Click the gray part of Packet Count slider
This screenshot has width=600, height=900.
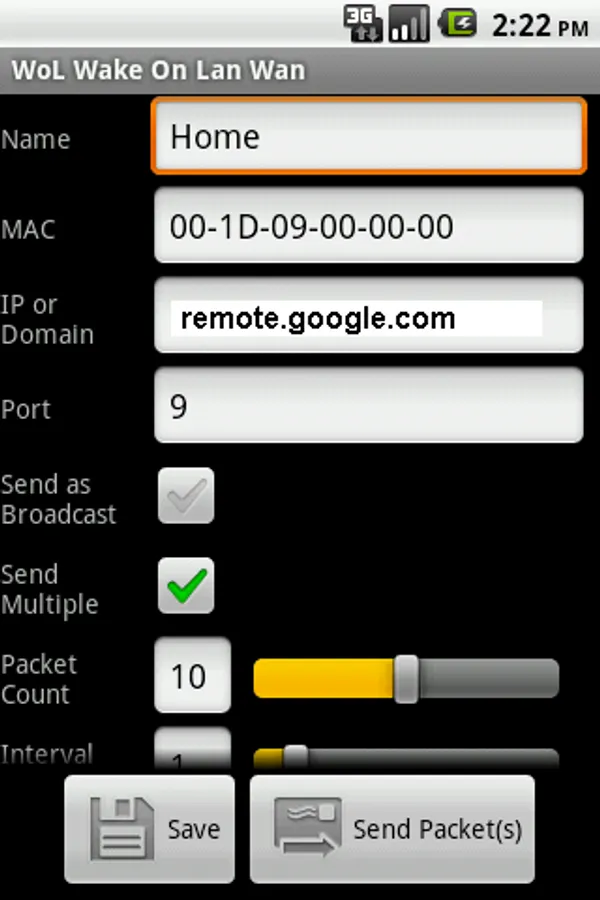489,678
